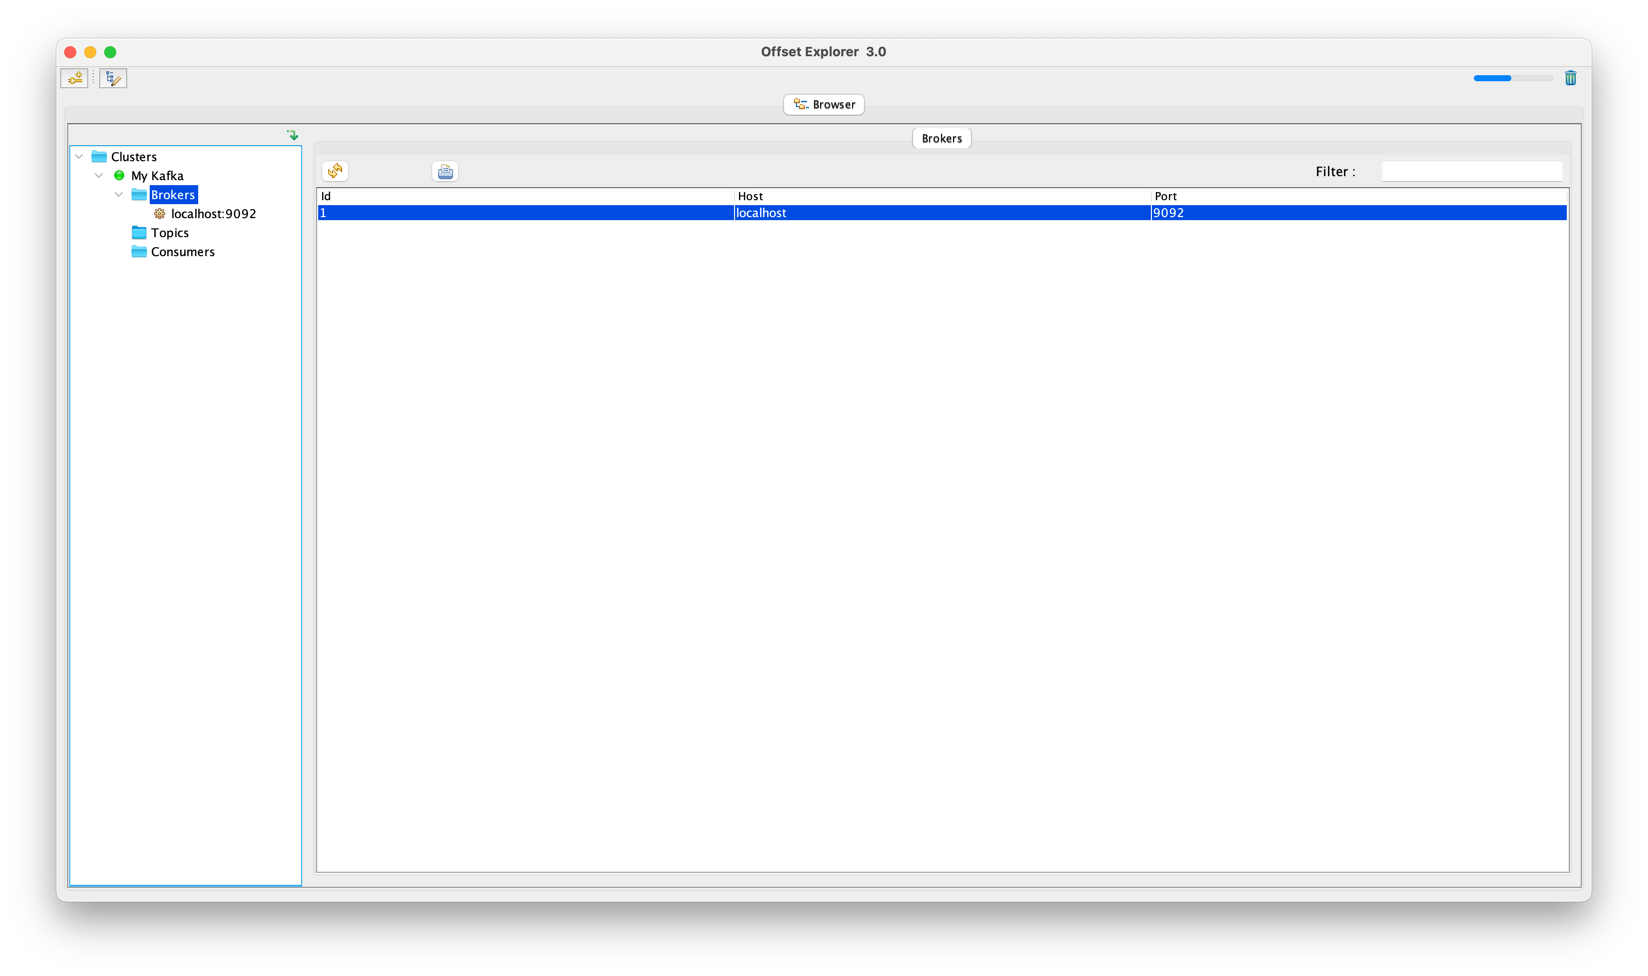The width and height of the screenshot is (1648, 976).
Task: Collapse the Clusters tree node
Action: 79,157
